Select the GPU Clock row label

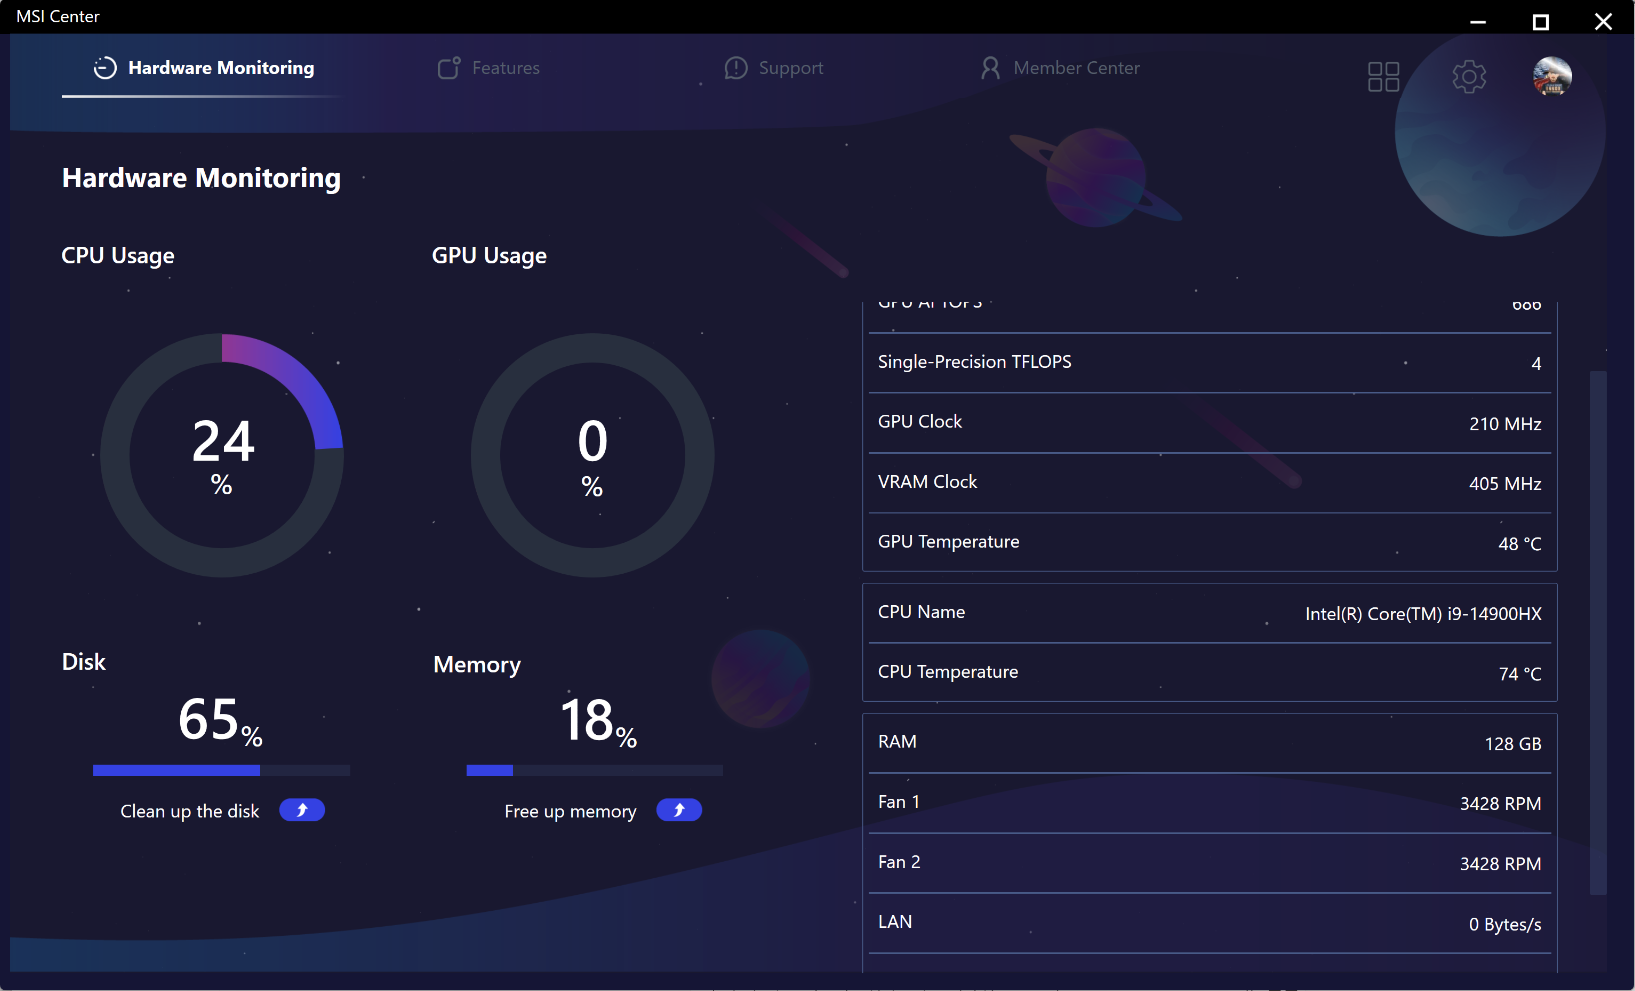coord(920,422)
